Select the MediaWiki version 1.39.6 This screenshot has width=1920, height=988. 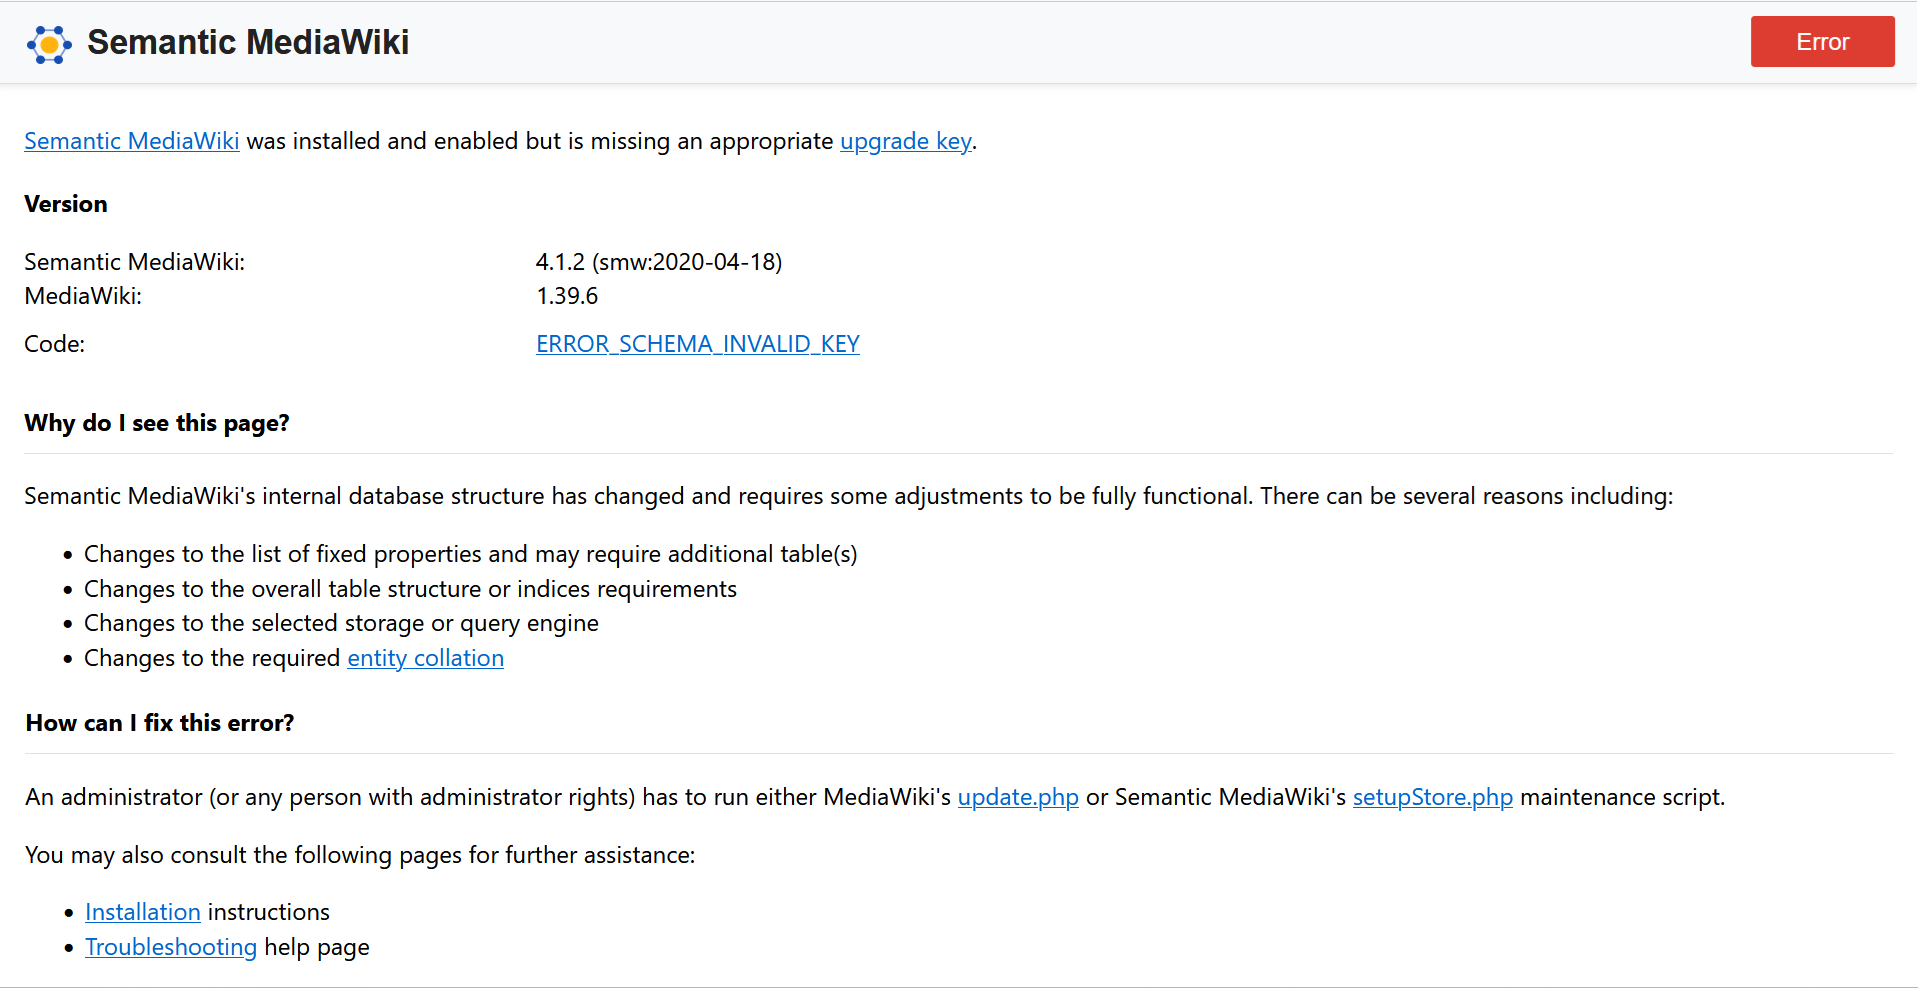[567, 296]
